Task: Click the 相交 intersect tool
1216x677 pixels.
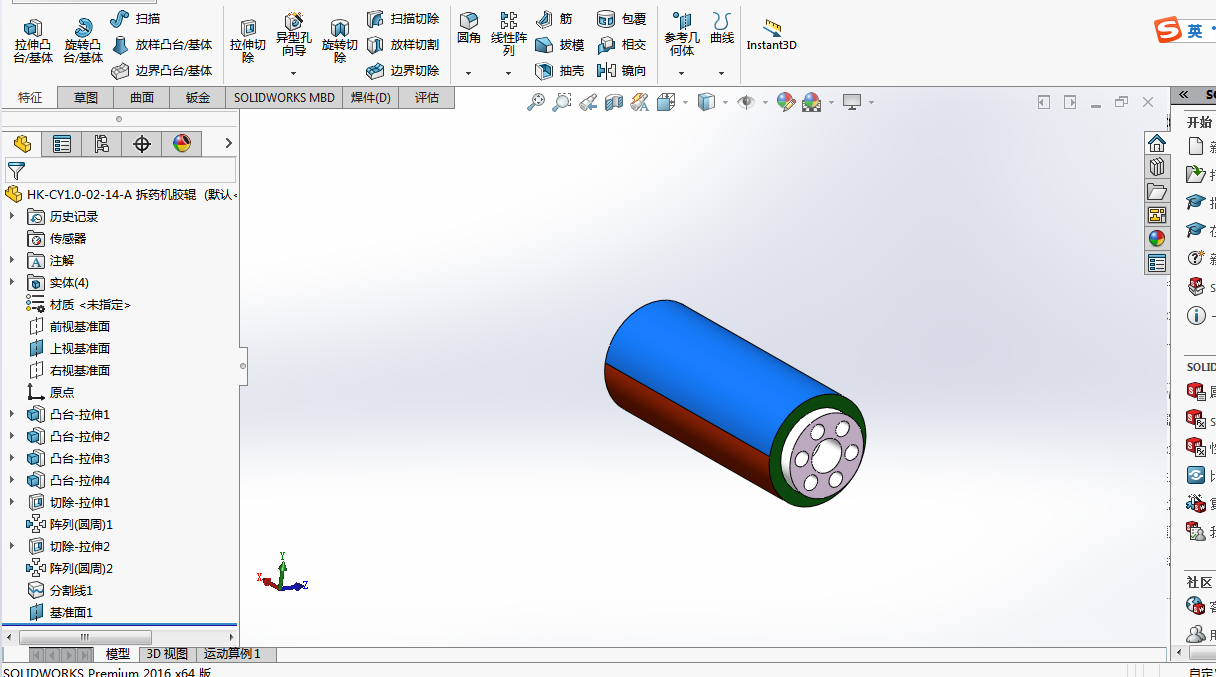Action: click(622, 45)
